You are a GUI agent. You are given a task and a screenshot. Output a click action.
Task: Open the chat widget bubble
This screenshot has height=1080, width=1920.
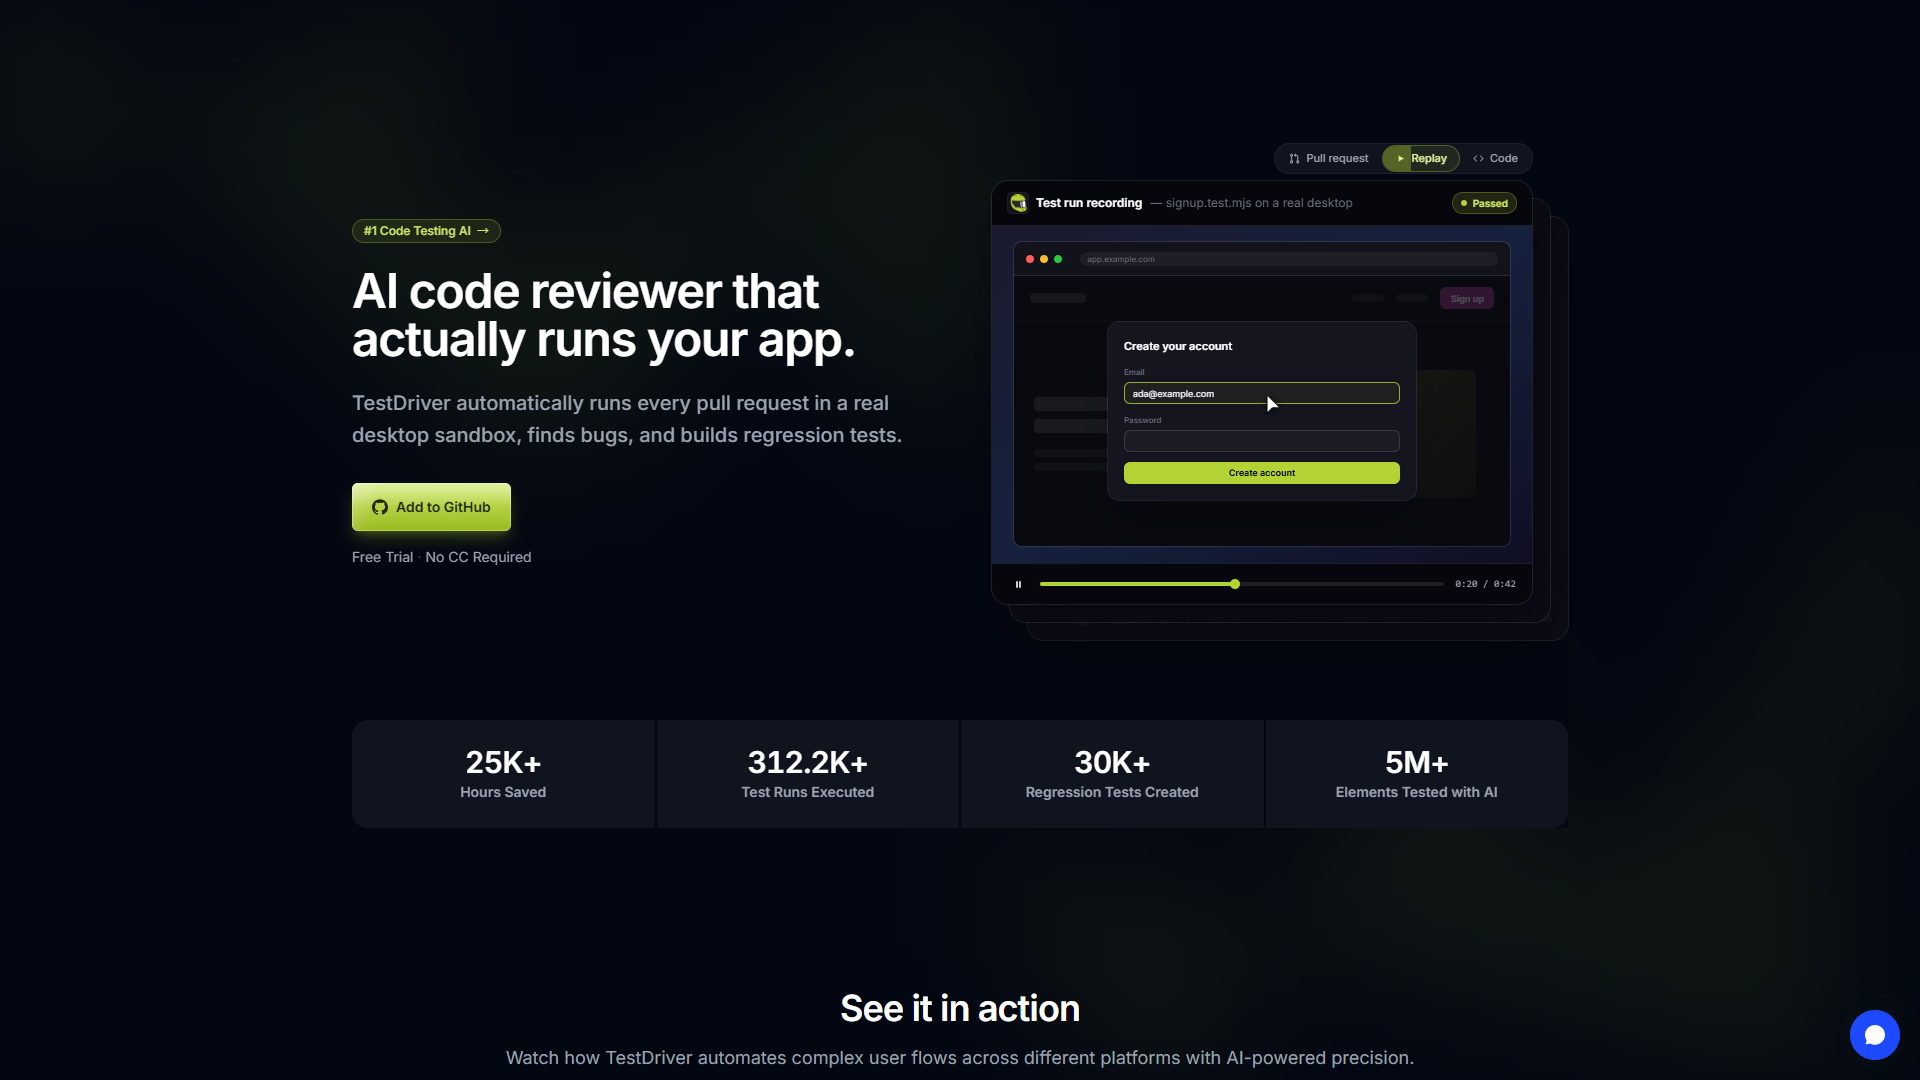point(1874,1035)
